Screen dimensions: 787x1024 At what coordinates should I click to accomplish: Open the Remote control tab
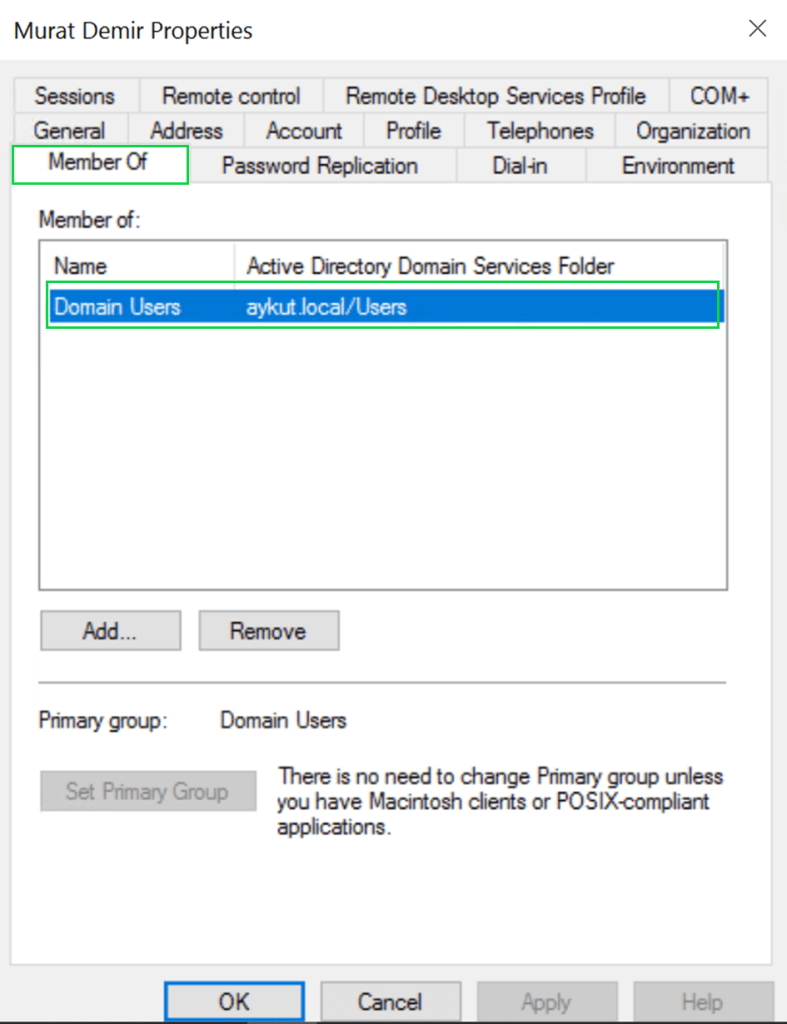pos(231,97)
